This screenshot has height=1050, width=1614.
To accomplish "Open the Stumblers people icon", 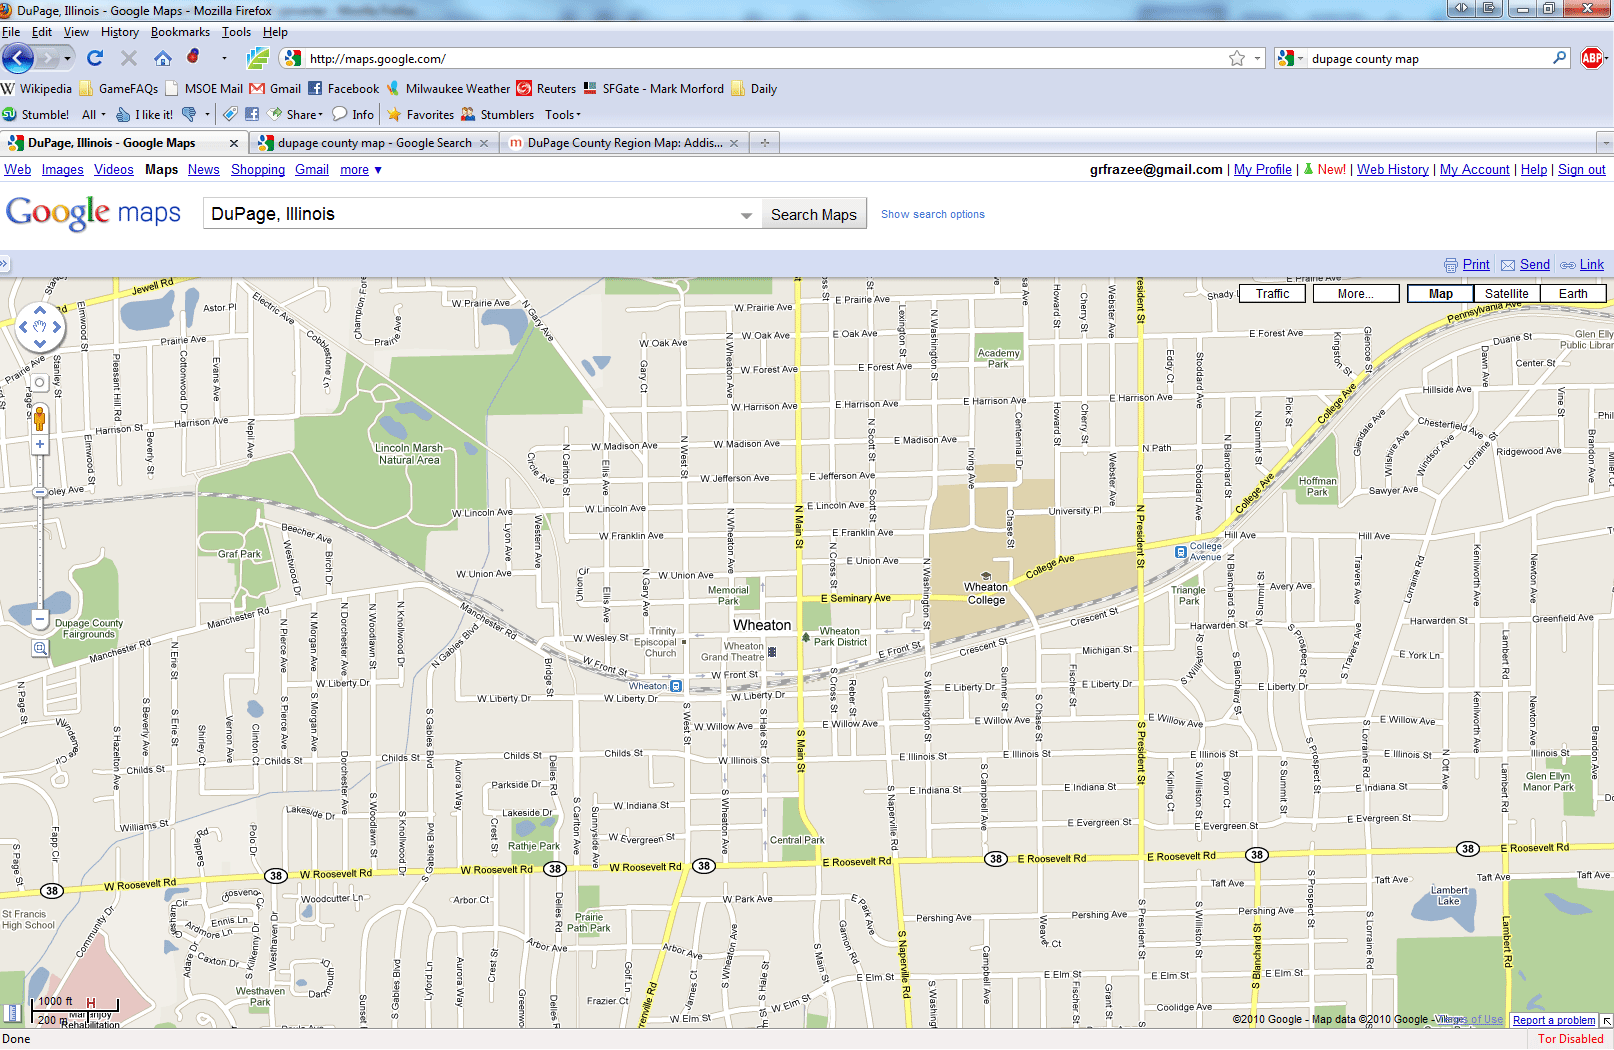I will (468, 115).
